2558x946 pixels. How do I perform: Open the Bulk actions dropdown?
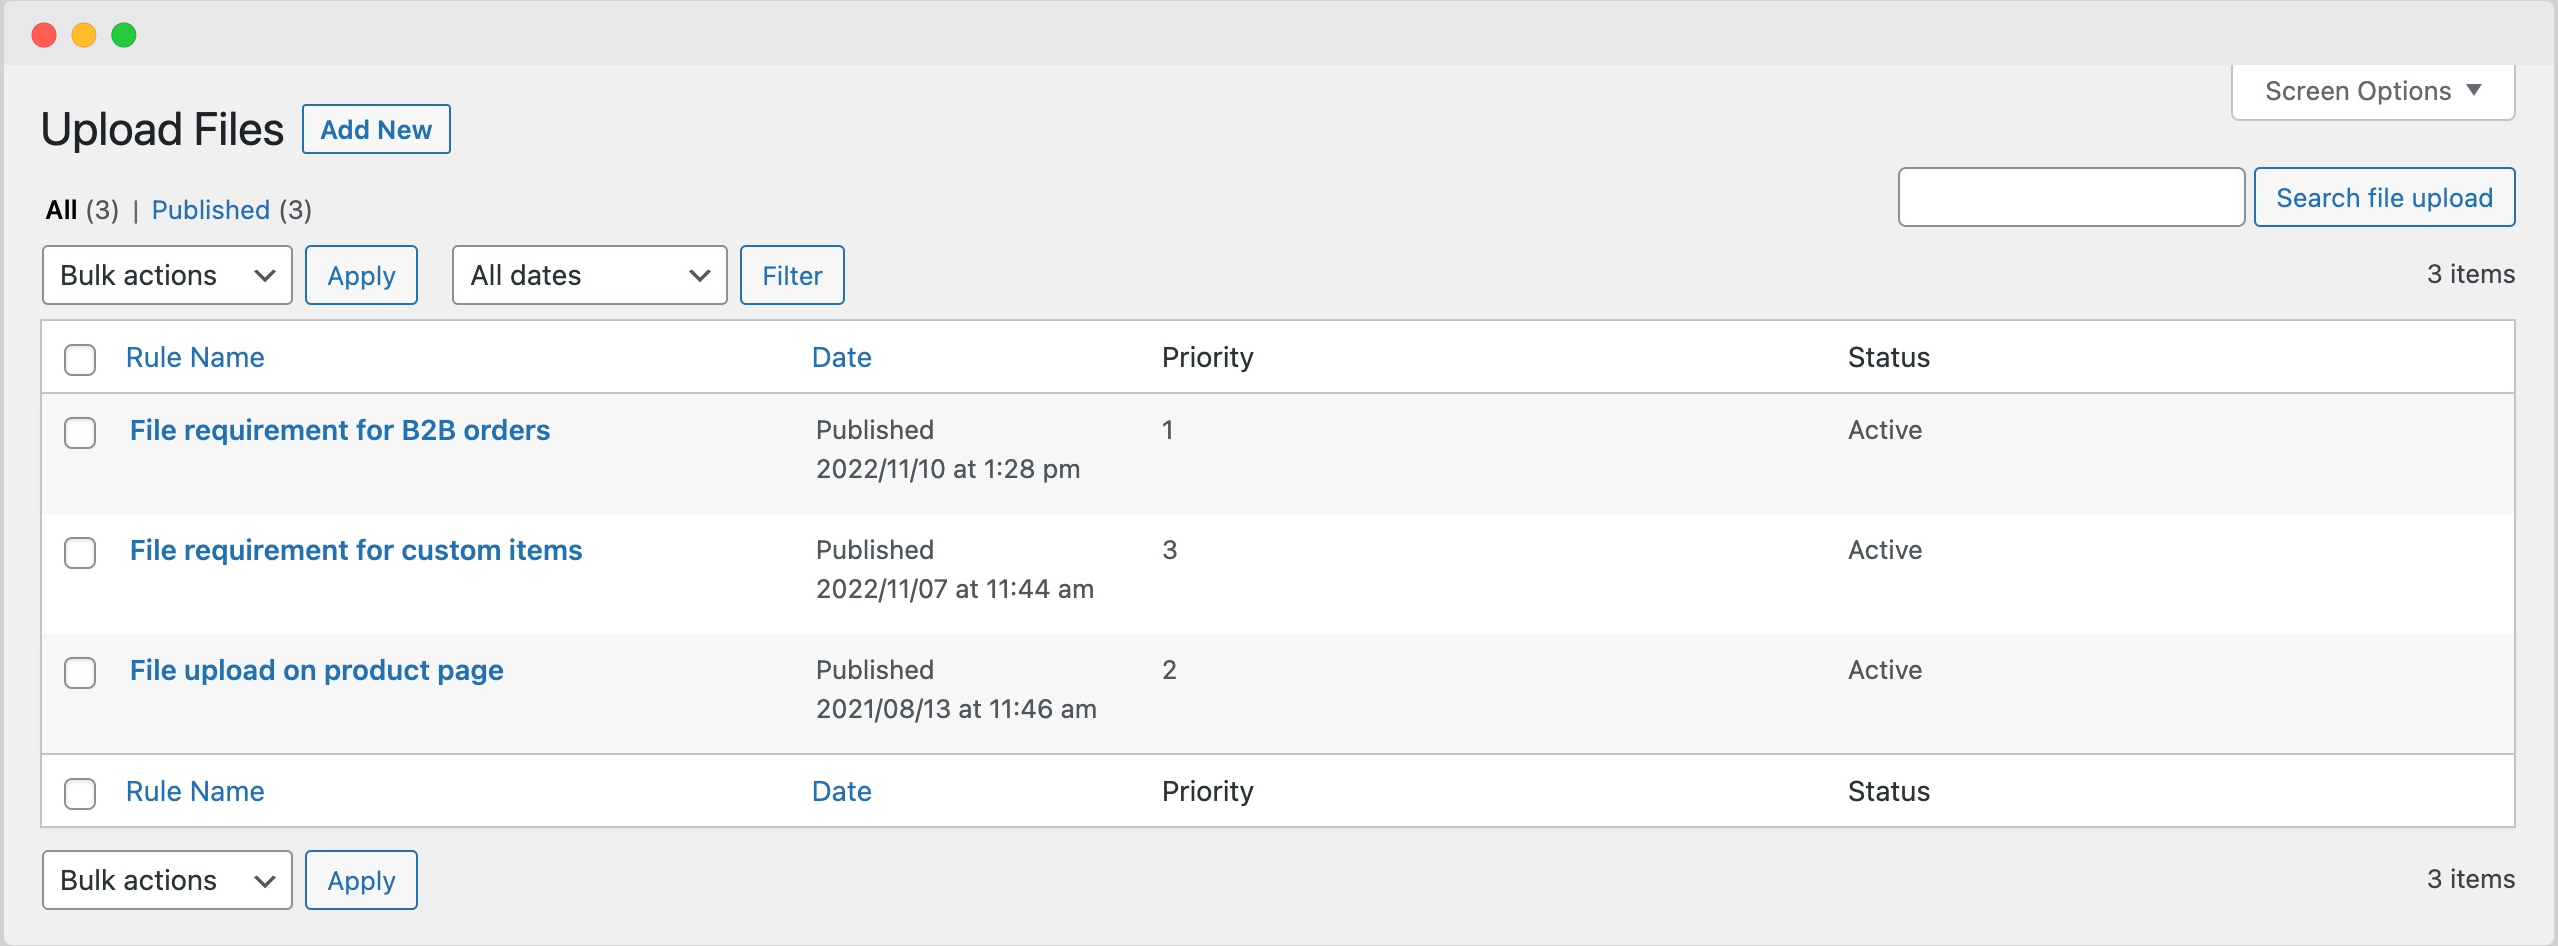point(166,275)
